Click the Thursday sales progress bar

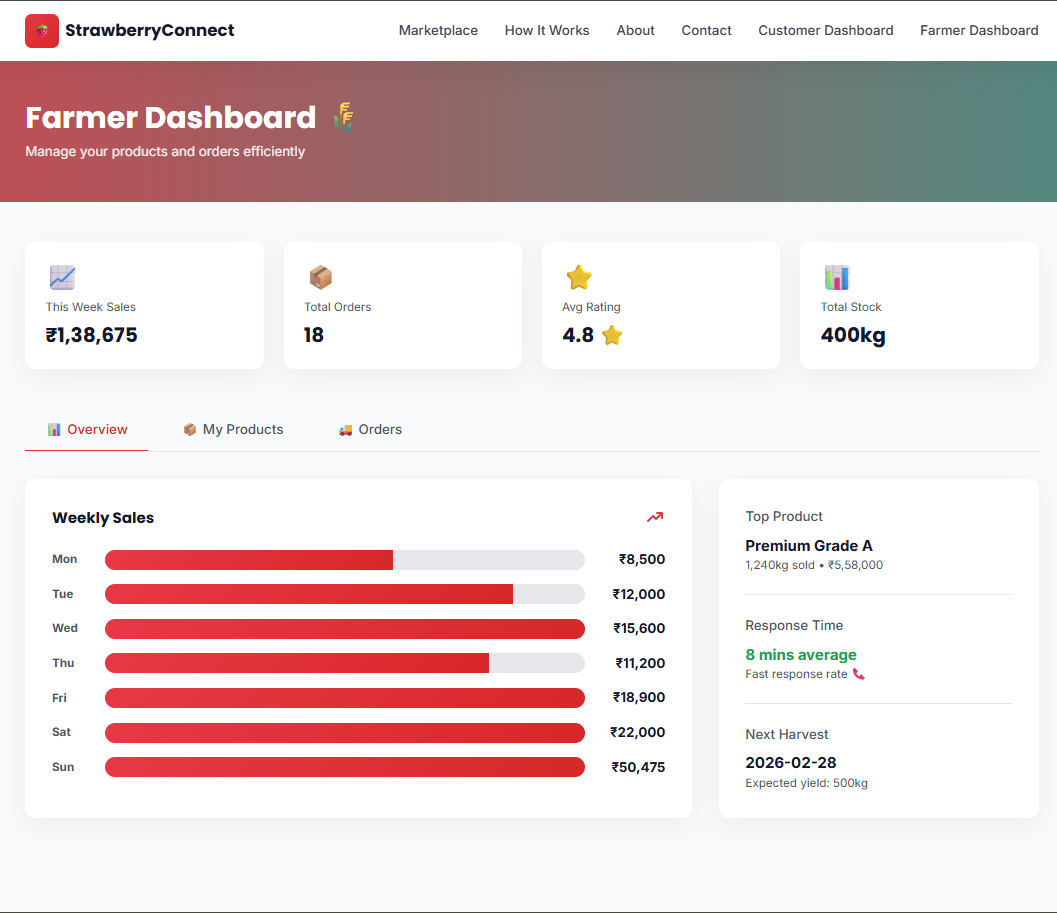(344, 663)
